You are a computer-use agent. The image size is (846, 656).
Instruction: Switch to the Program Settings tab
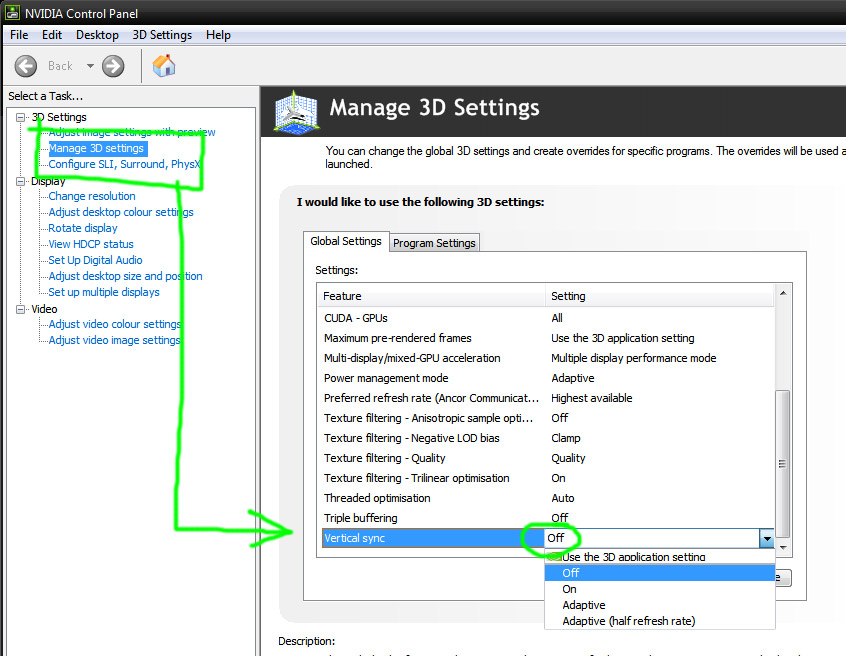tap(434, 243)
